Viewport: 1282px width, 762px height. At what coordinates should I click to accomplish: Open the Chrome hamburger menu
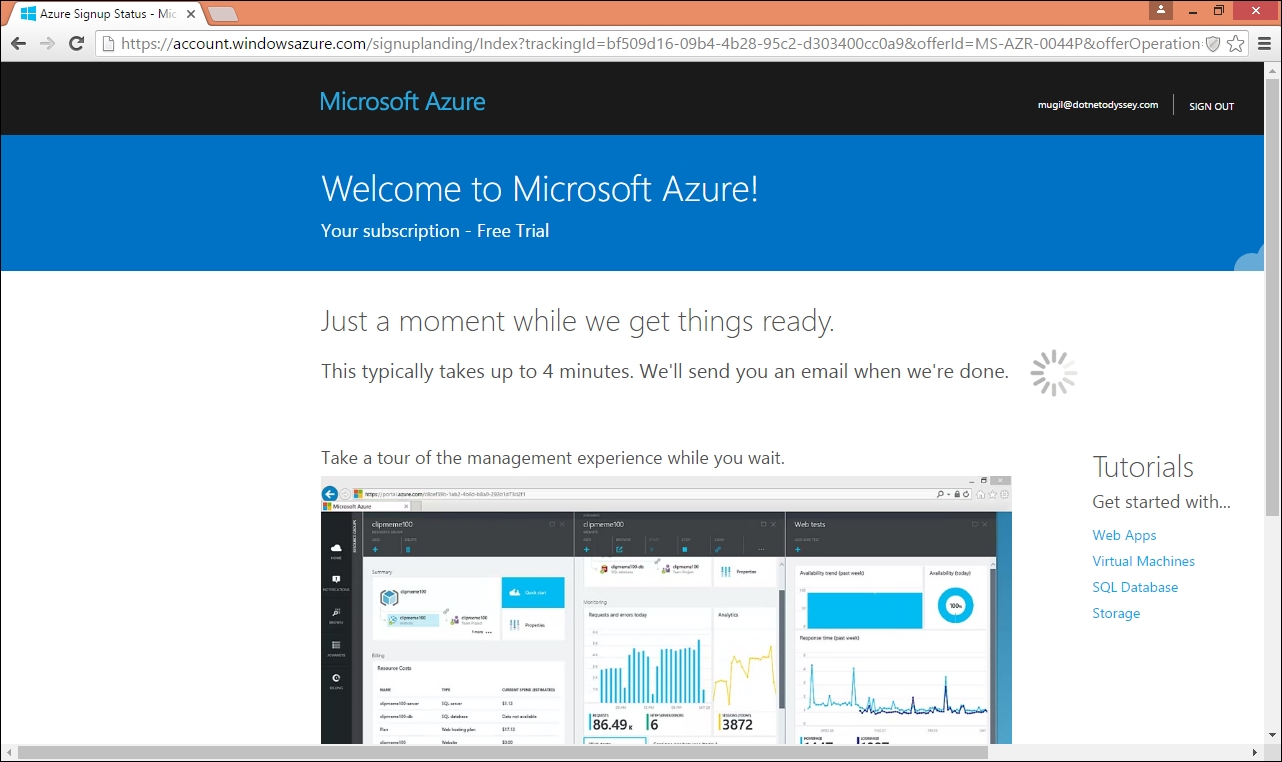pyautogui.click(x=1264, y=43)
